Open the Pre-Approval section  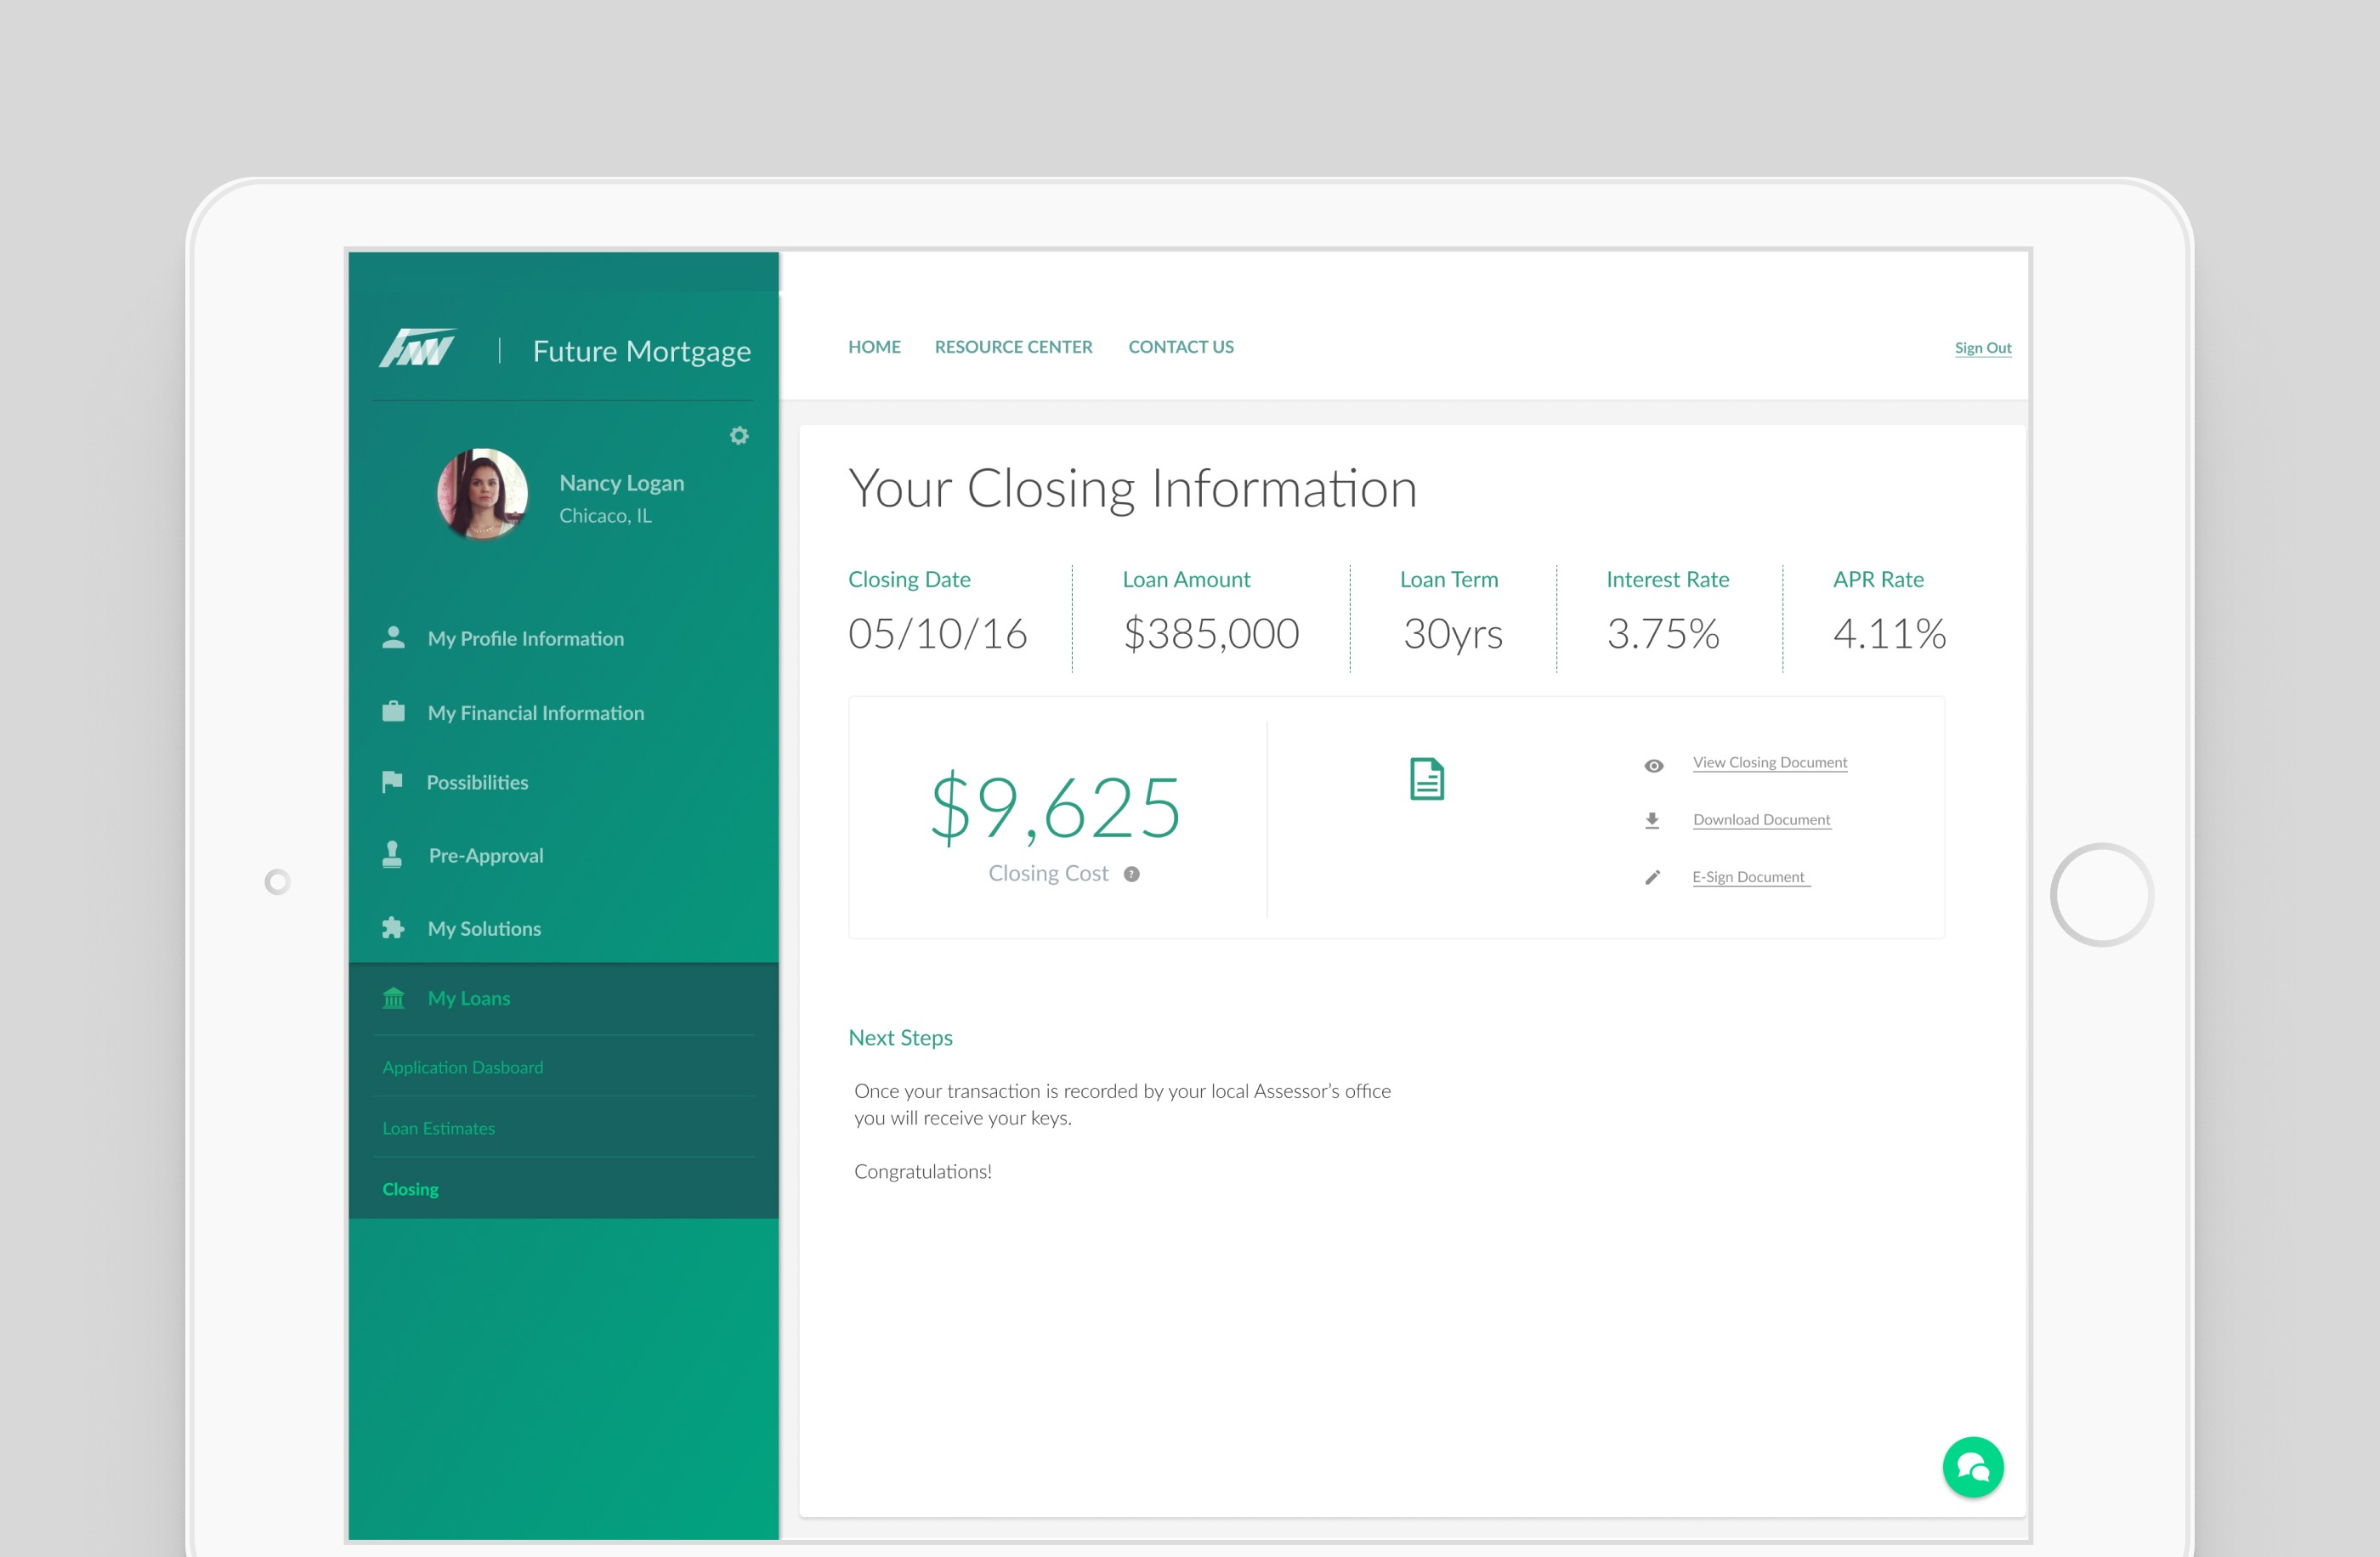click(x=486, y=856)
